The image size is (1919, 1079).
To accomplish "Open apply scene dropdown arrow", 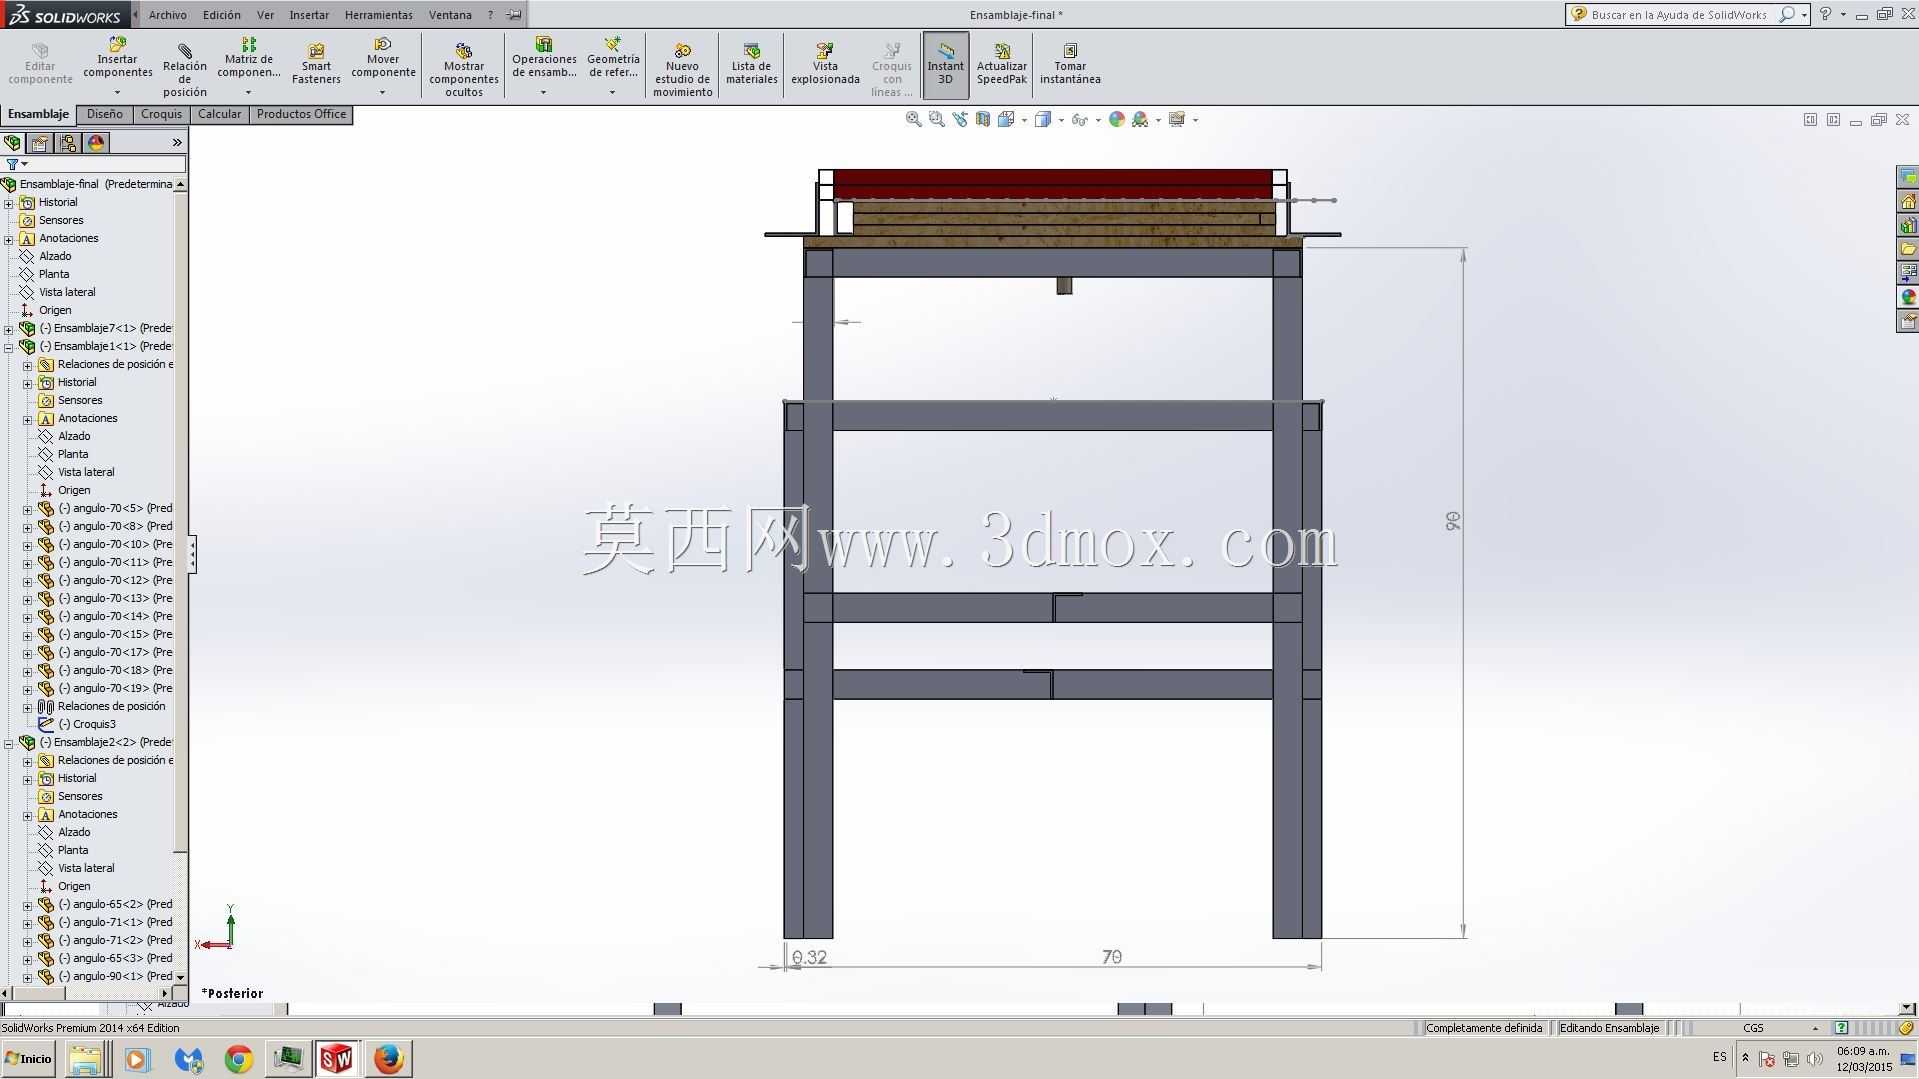I will coord(1158,120).
